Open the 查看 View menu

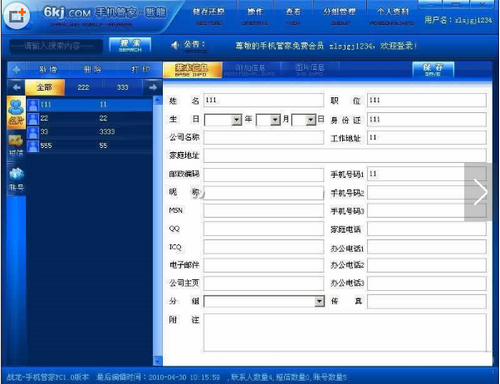click(x=293, y=16)
